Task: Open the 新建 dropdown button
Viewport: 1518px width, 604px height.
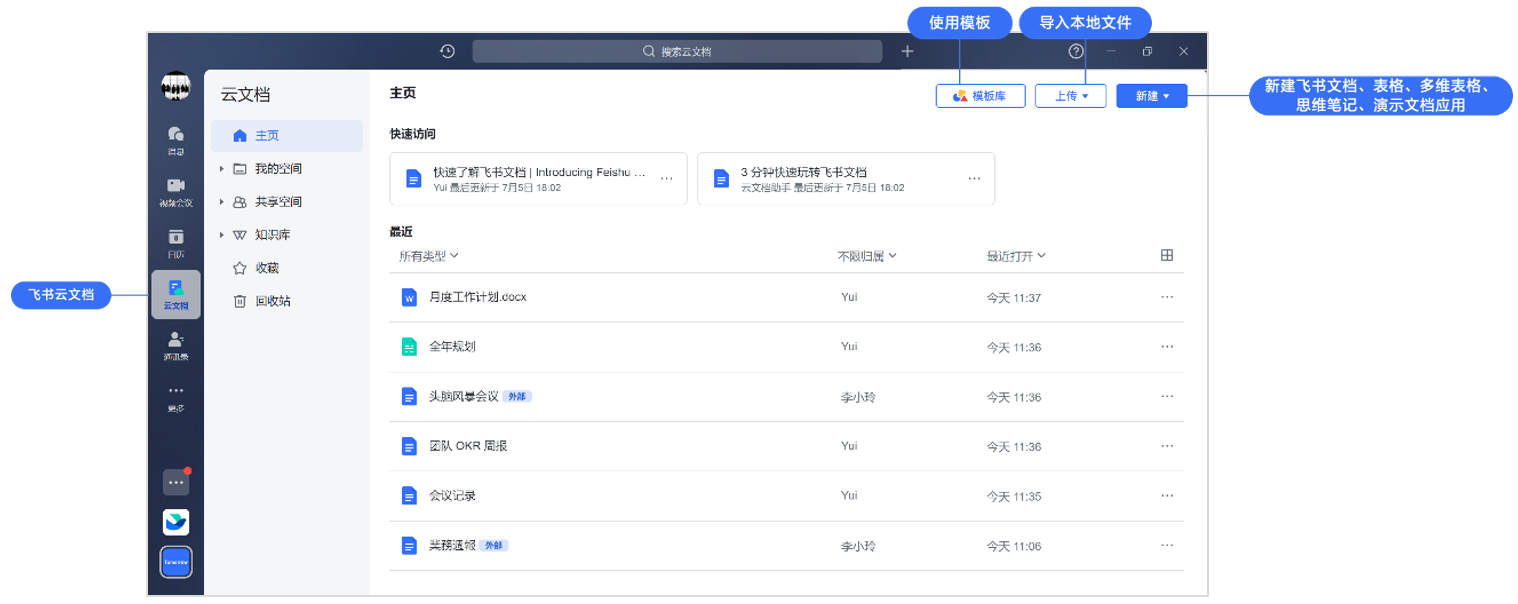Action: point(1152,96)
